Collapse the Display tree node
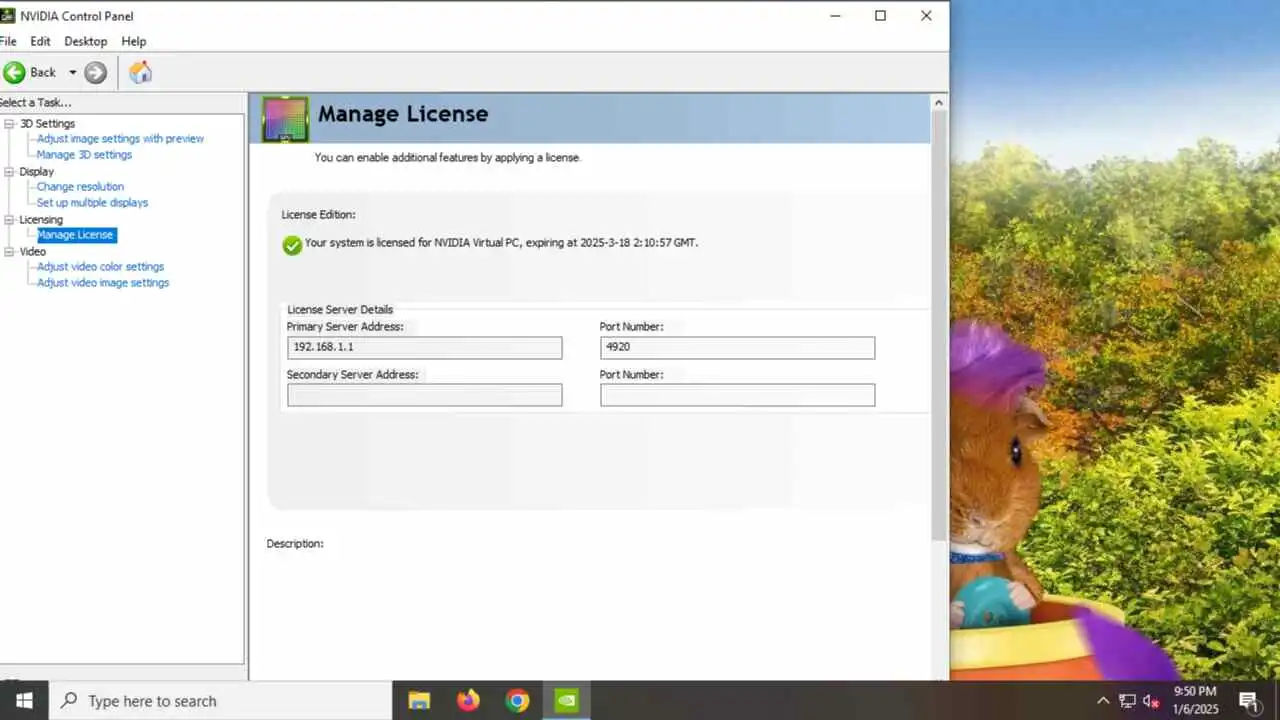Screen dimensions: 1280x720 coord(10,172)
